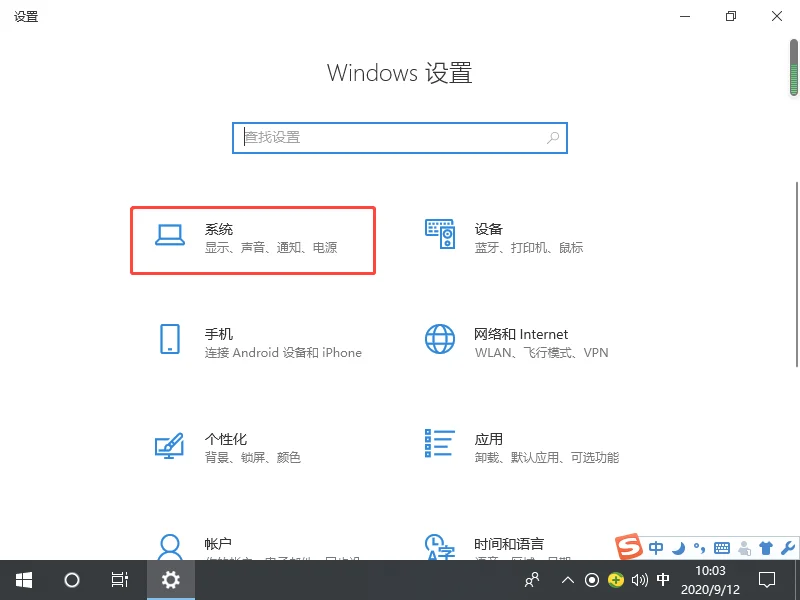Click the Sogou S logo
This screenshot has width=800, height=600.
click(x=628, y=546)
